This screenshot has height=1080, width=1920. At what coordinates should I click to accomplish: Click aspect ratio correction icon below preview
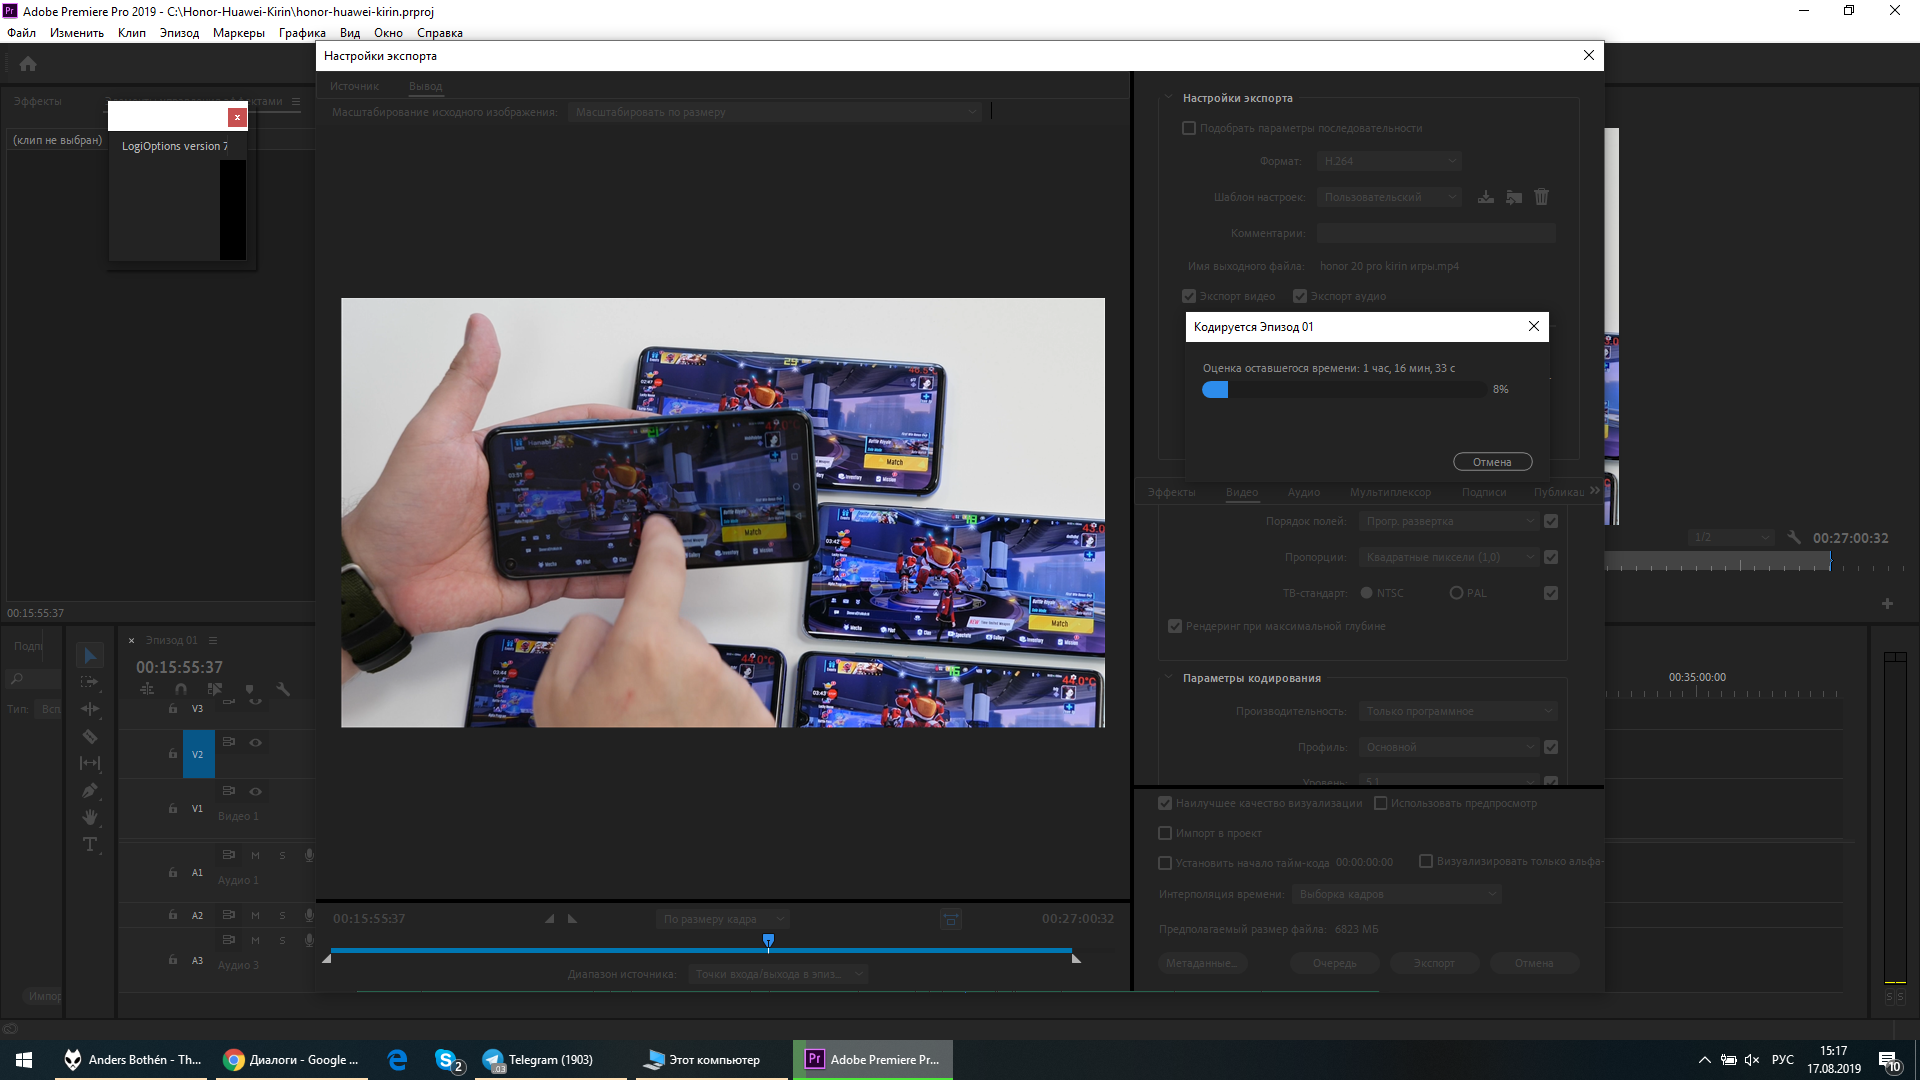point(951,919)
